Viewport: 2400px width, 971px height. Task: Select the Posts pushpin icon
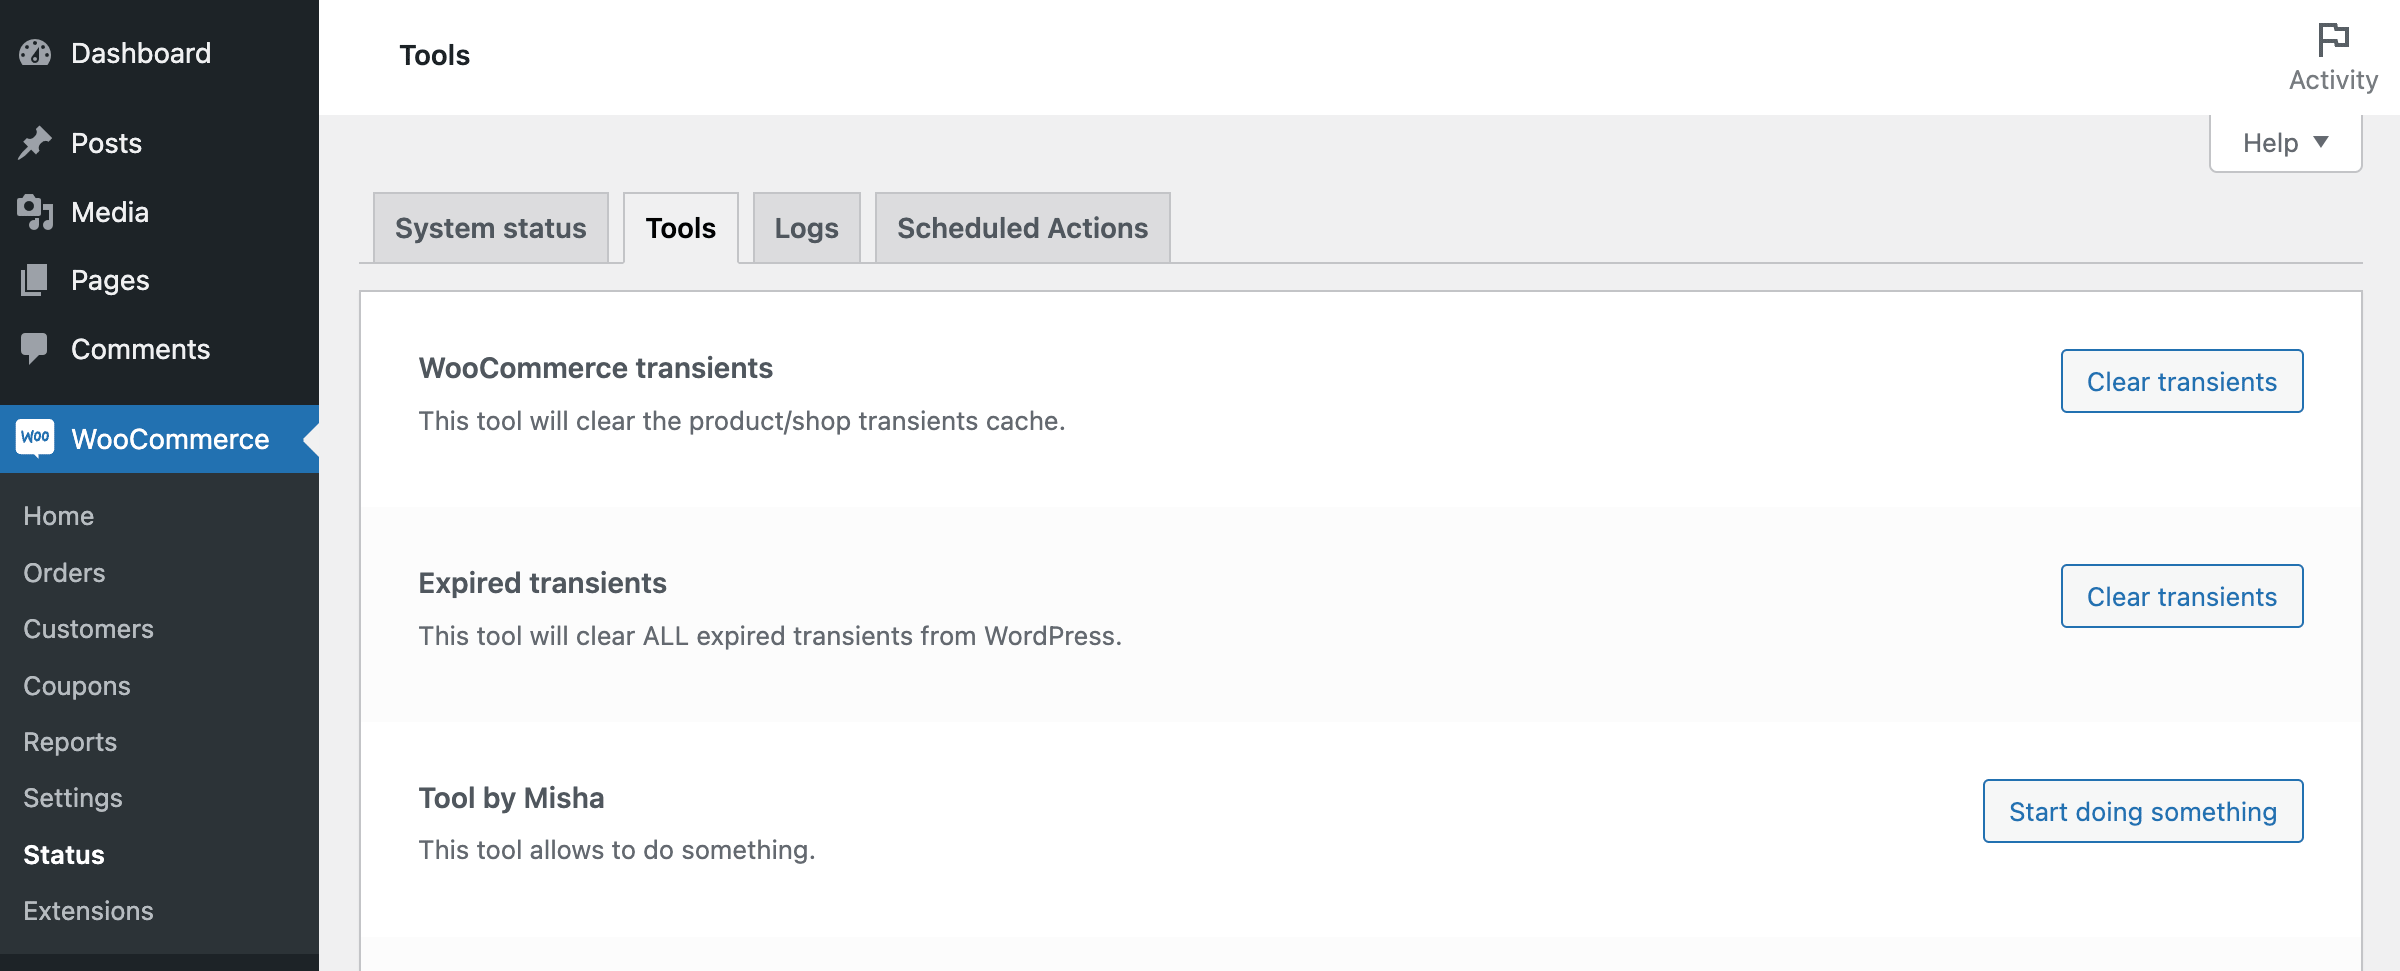(36, 142)
